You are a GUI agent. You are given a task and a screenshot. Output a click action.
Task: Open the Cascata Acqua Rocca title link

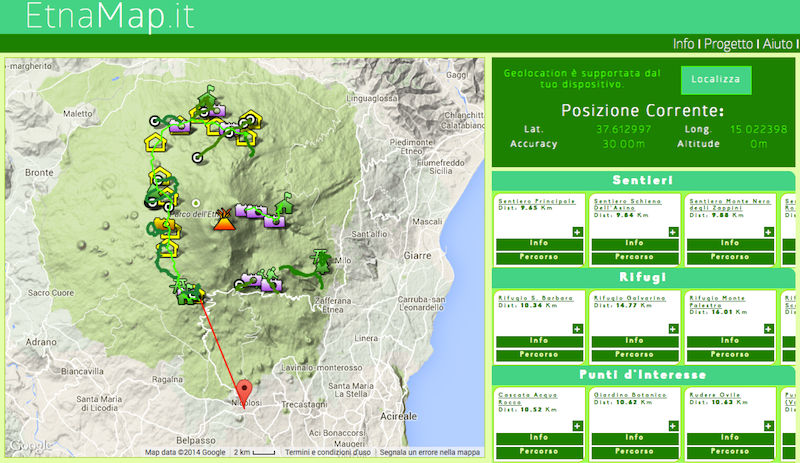click(x=528, y=398)
